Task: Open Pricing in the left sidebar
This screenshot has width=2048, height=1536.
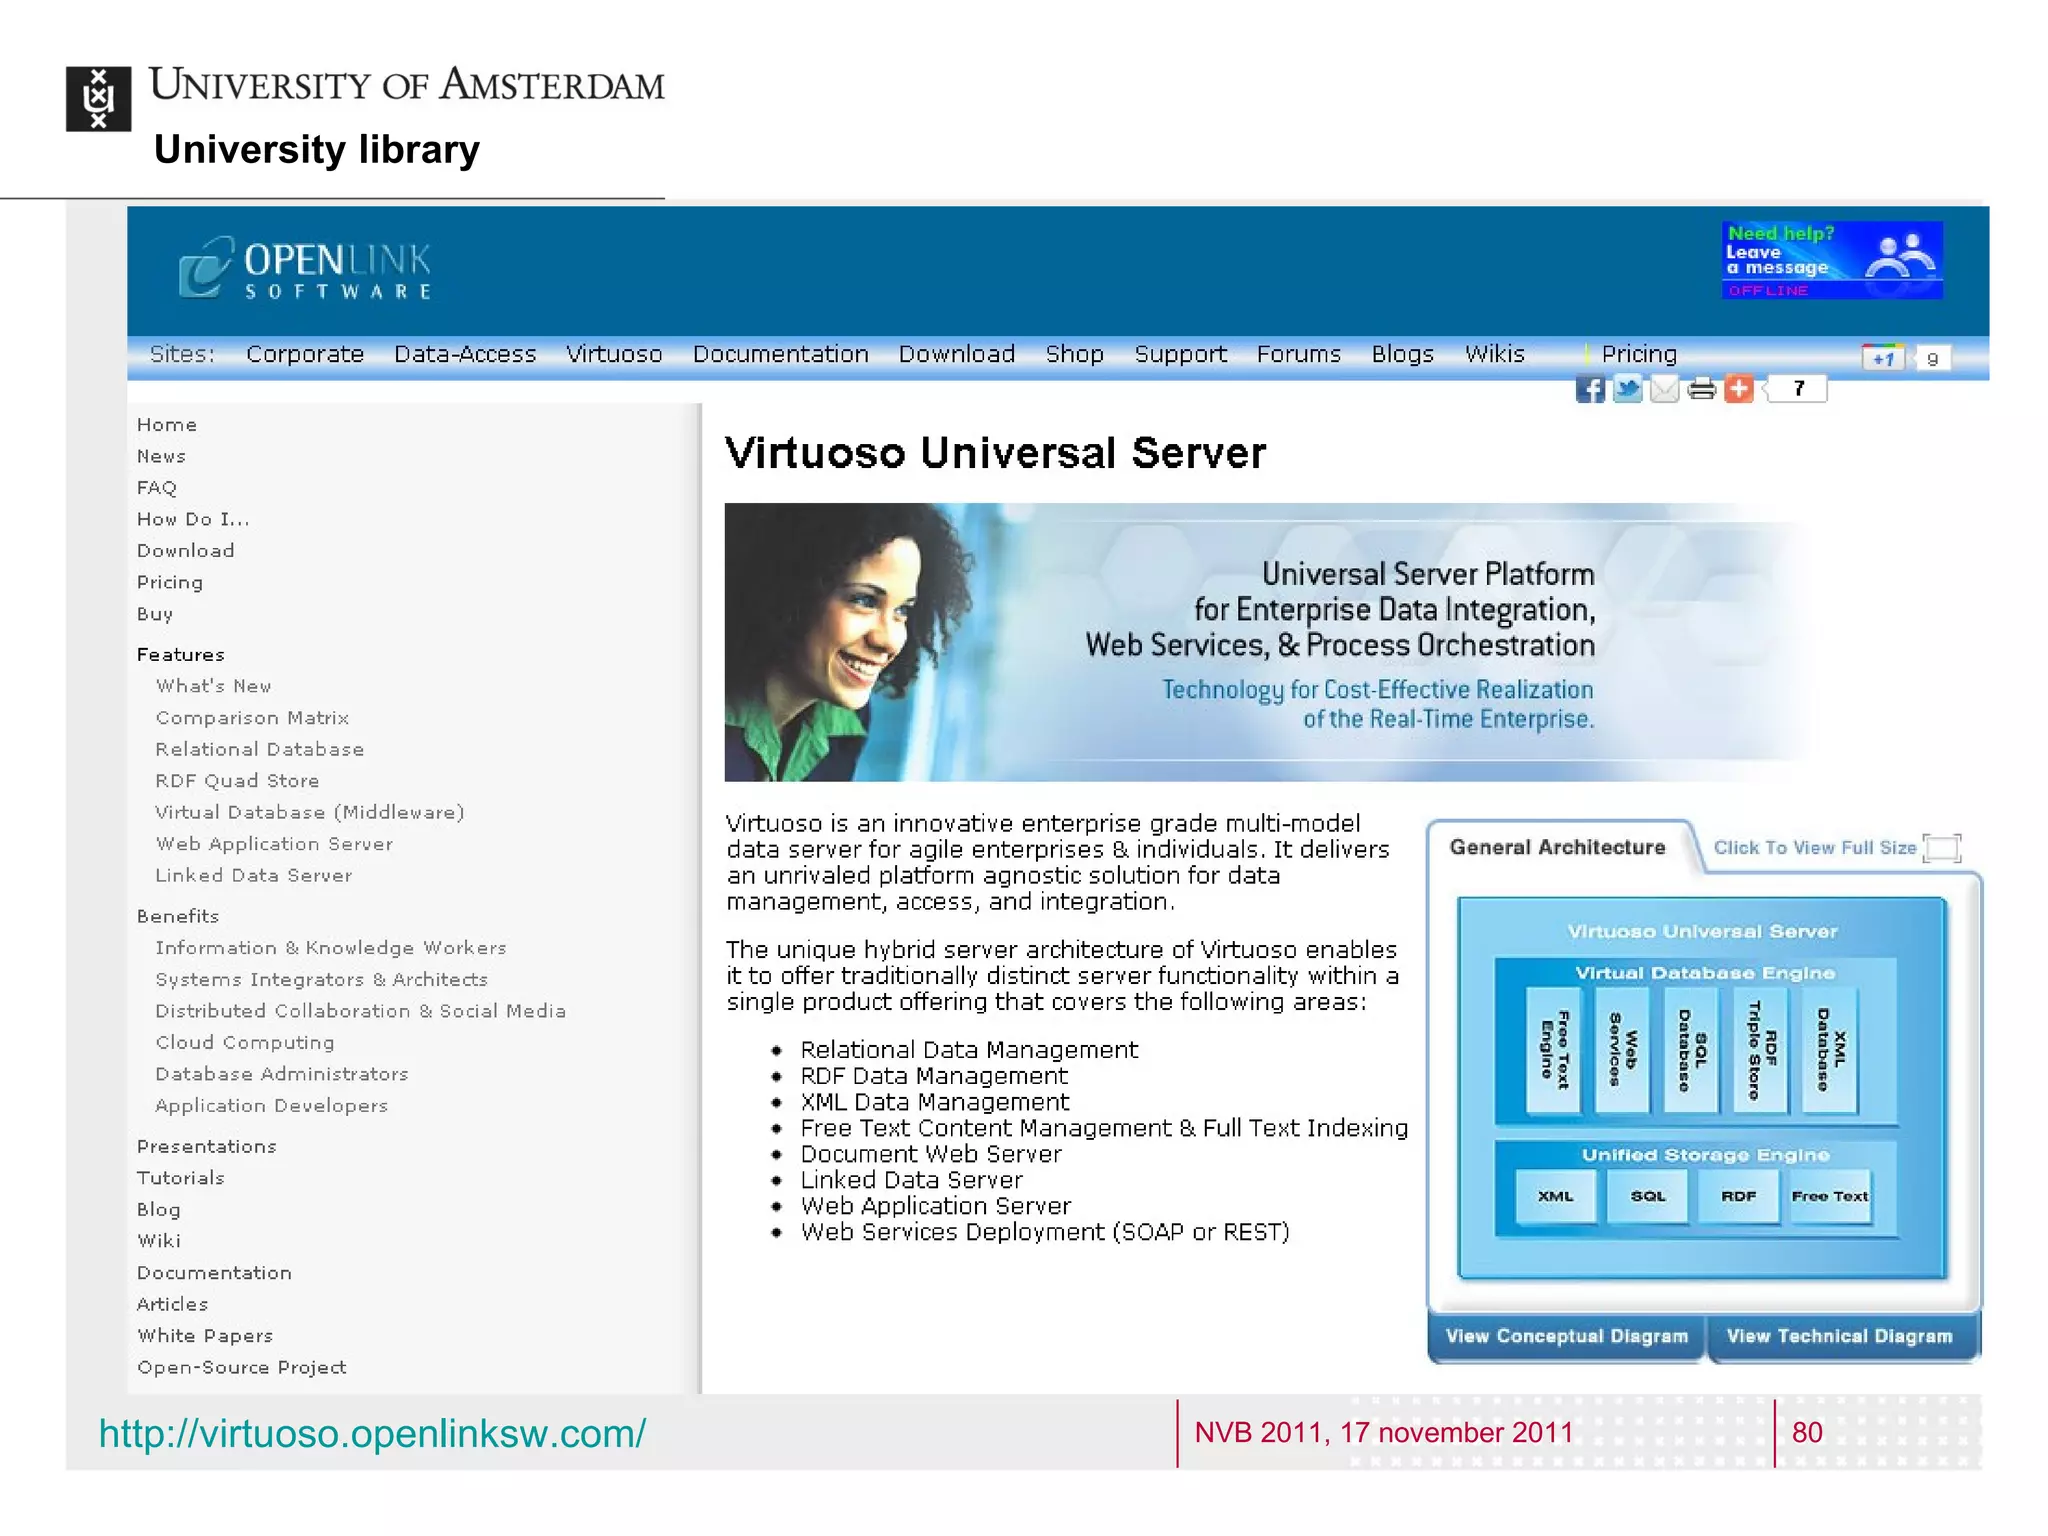Action: pos(170,583)
